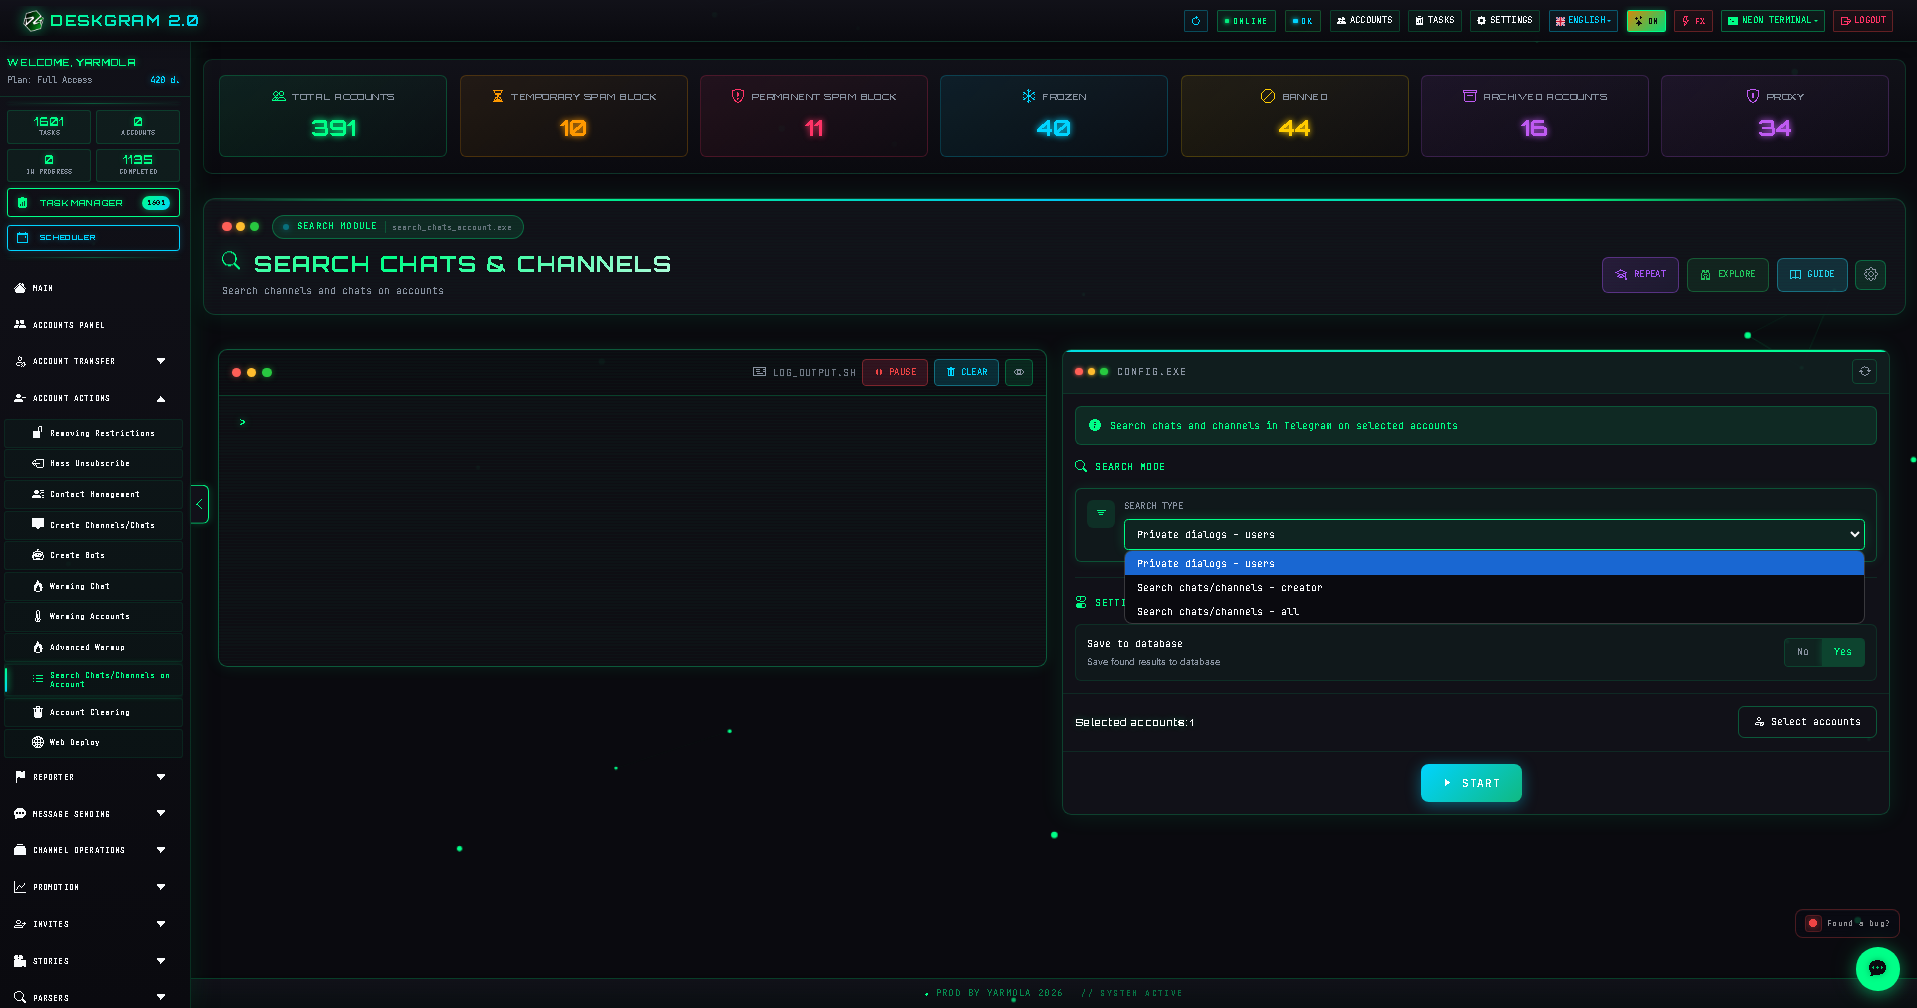
Task: Open Tasks from the top bar
Action: point(1434,21)
